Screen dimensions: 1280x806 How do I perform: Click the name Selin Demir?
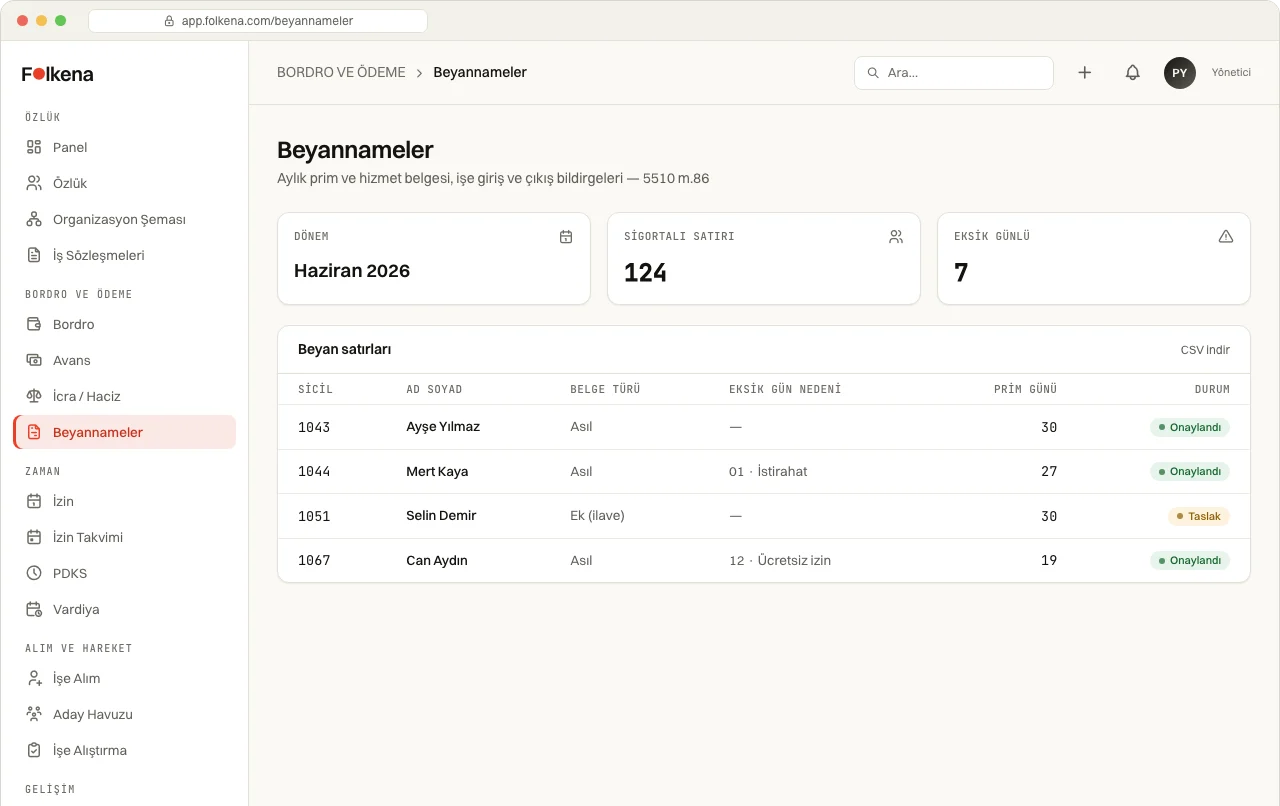pyautogui.click(x=441, y=516)
